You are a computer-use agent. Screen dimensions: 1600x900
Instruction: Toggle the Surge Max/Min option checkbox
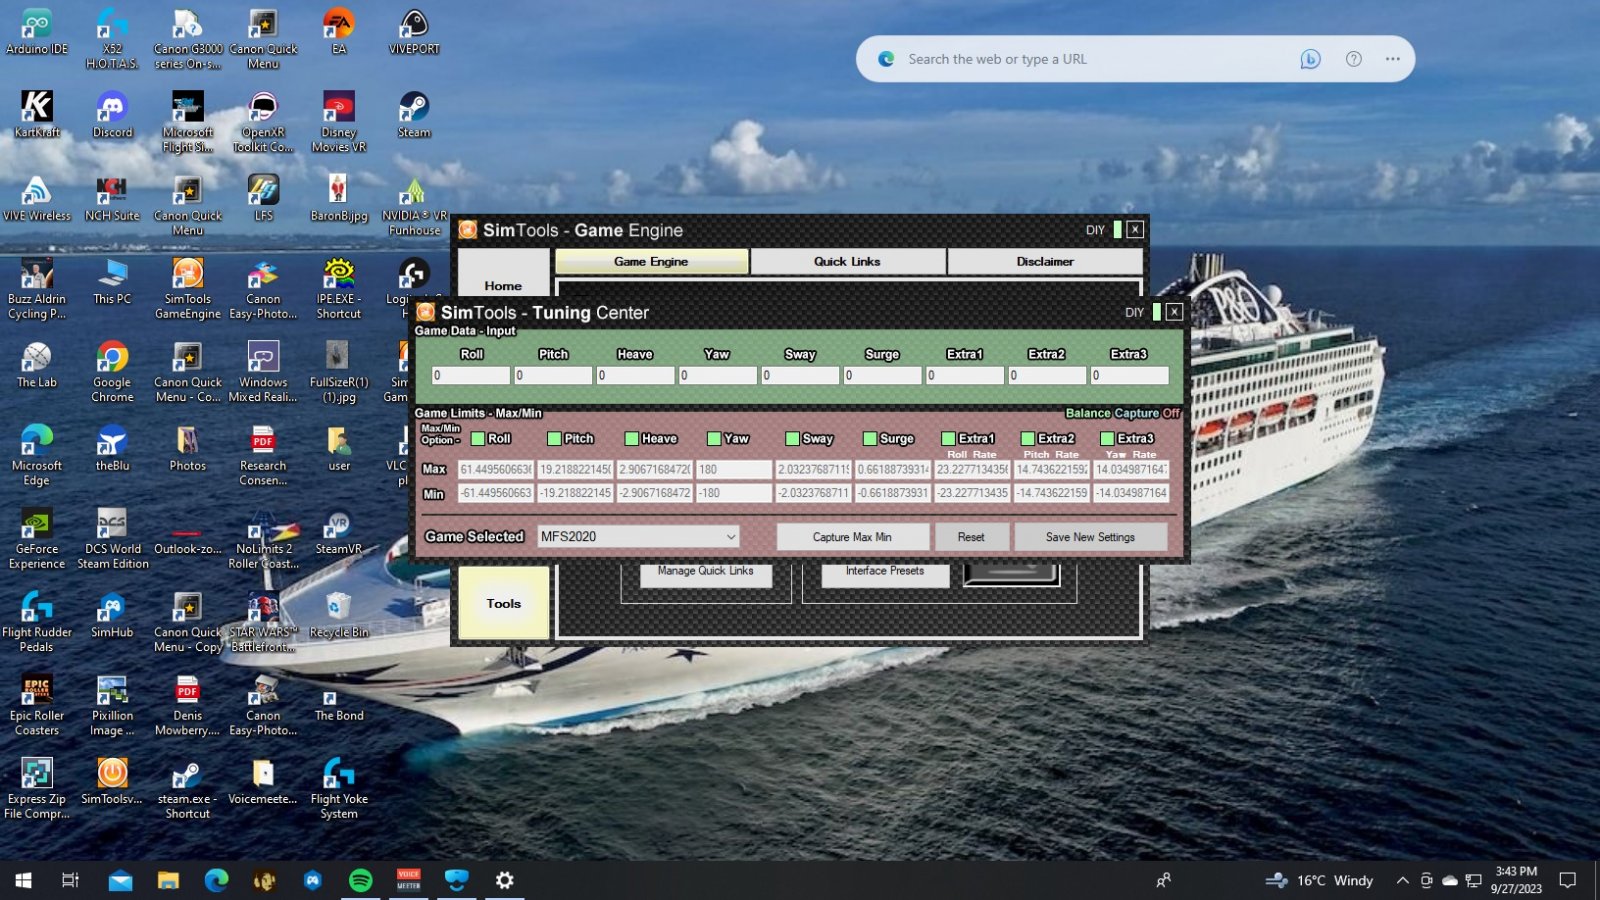[x=870, y=439]
